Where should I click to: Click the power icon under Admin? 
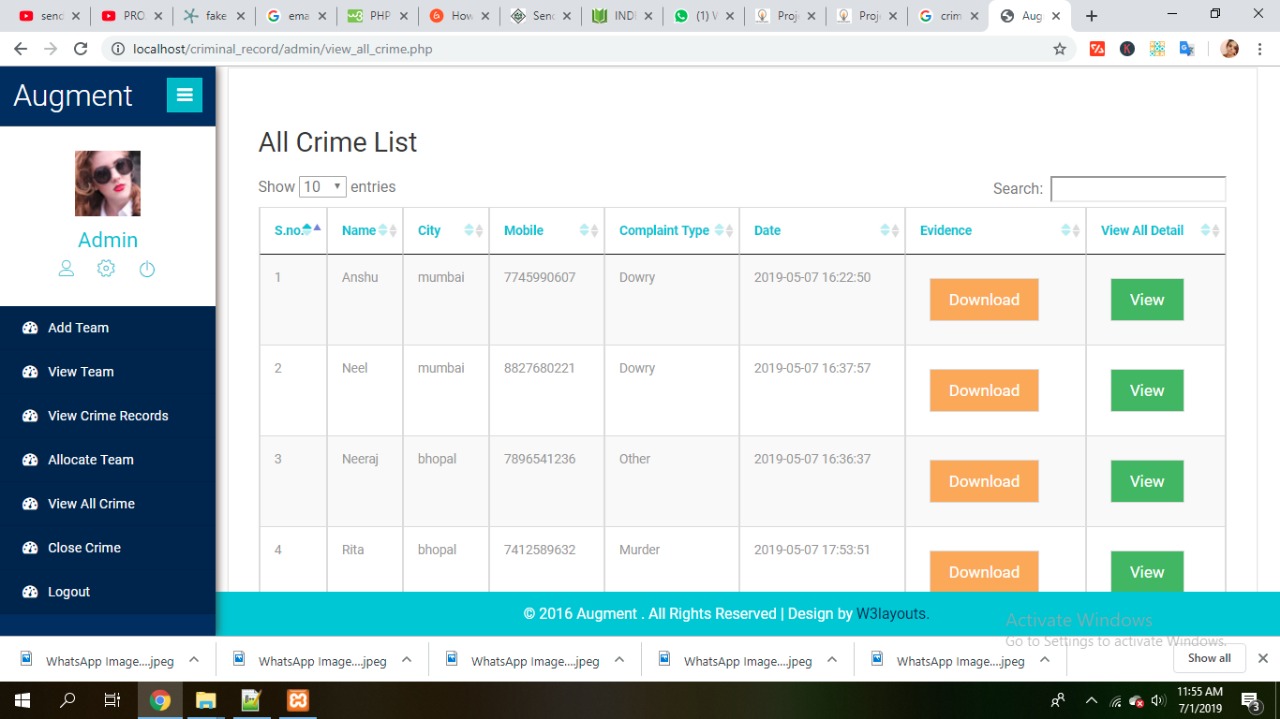(x=147, y=269)
